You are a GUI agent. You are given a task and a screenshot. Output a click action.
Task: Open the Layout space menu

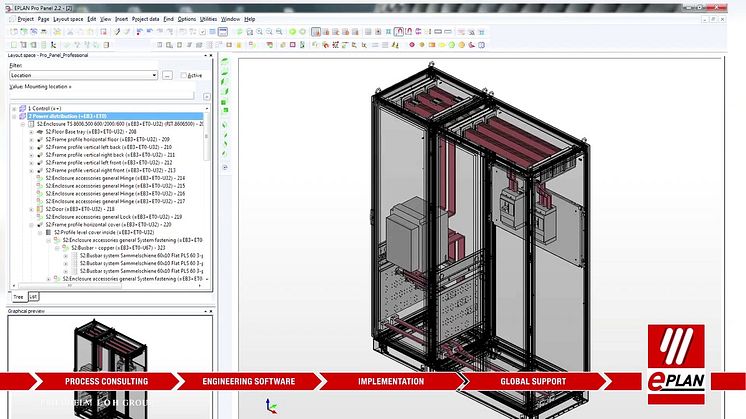(68, 19)
